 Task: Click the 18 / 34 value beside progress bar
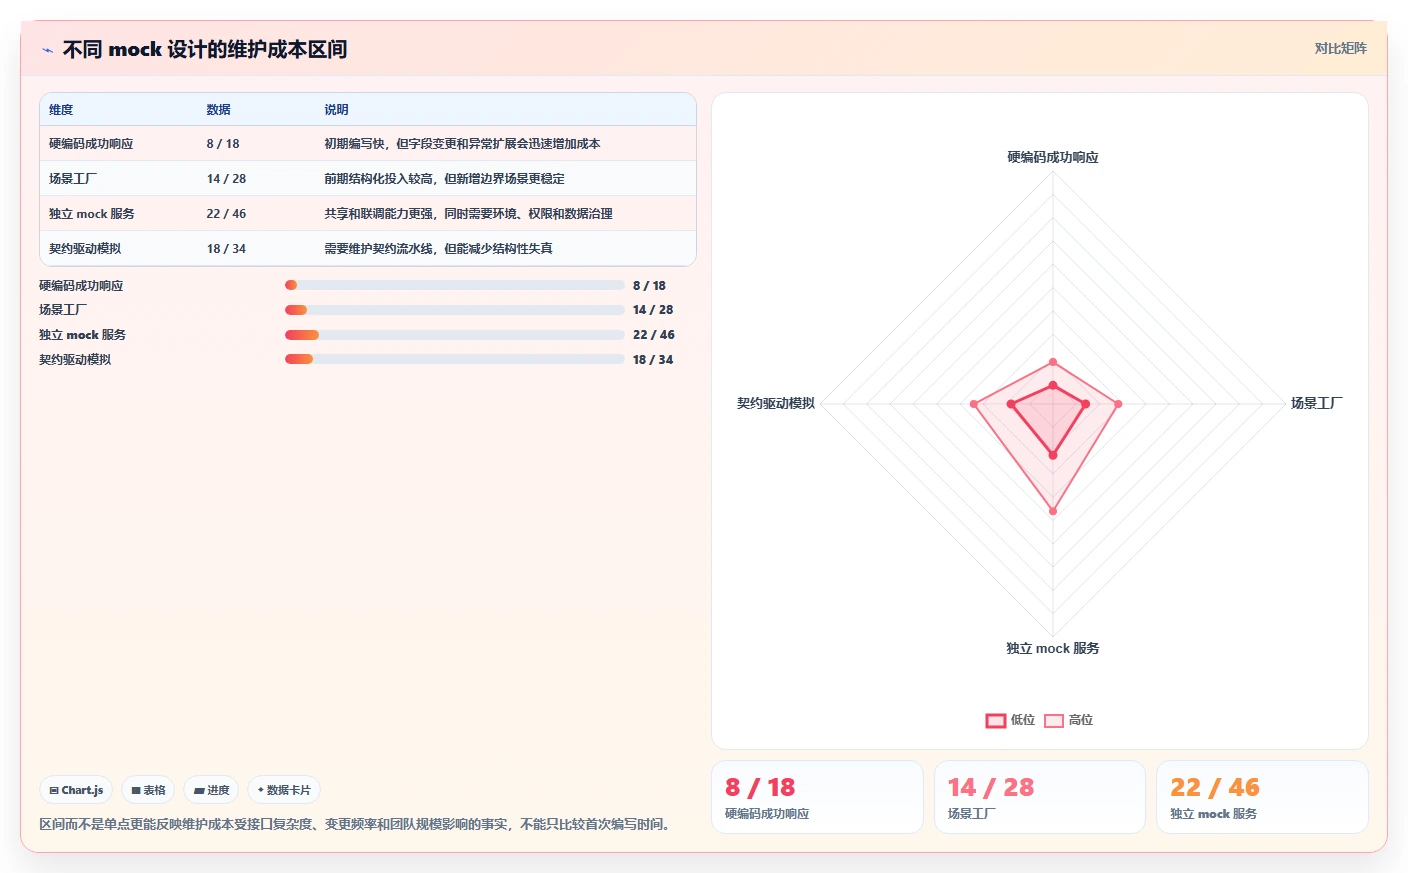coord(653,360)
